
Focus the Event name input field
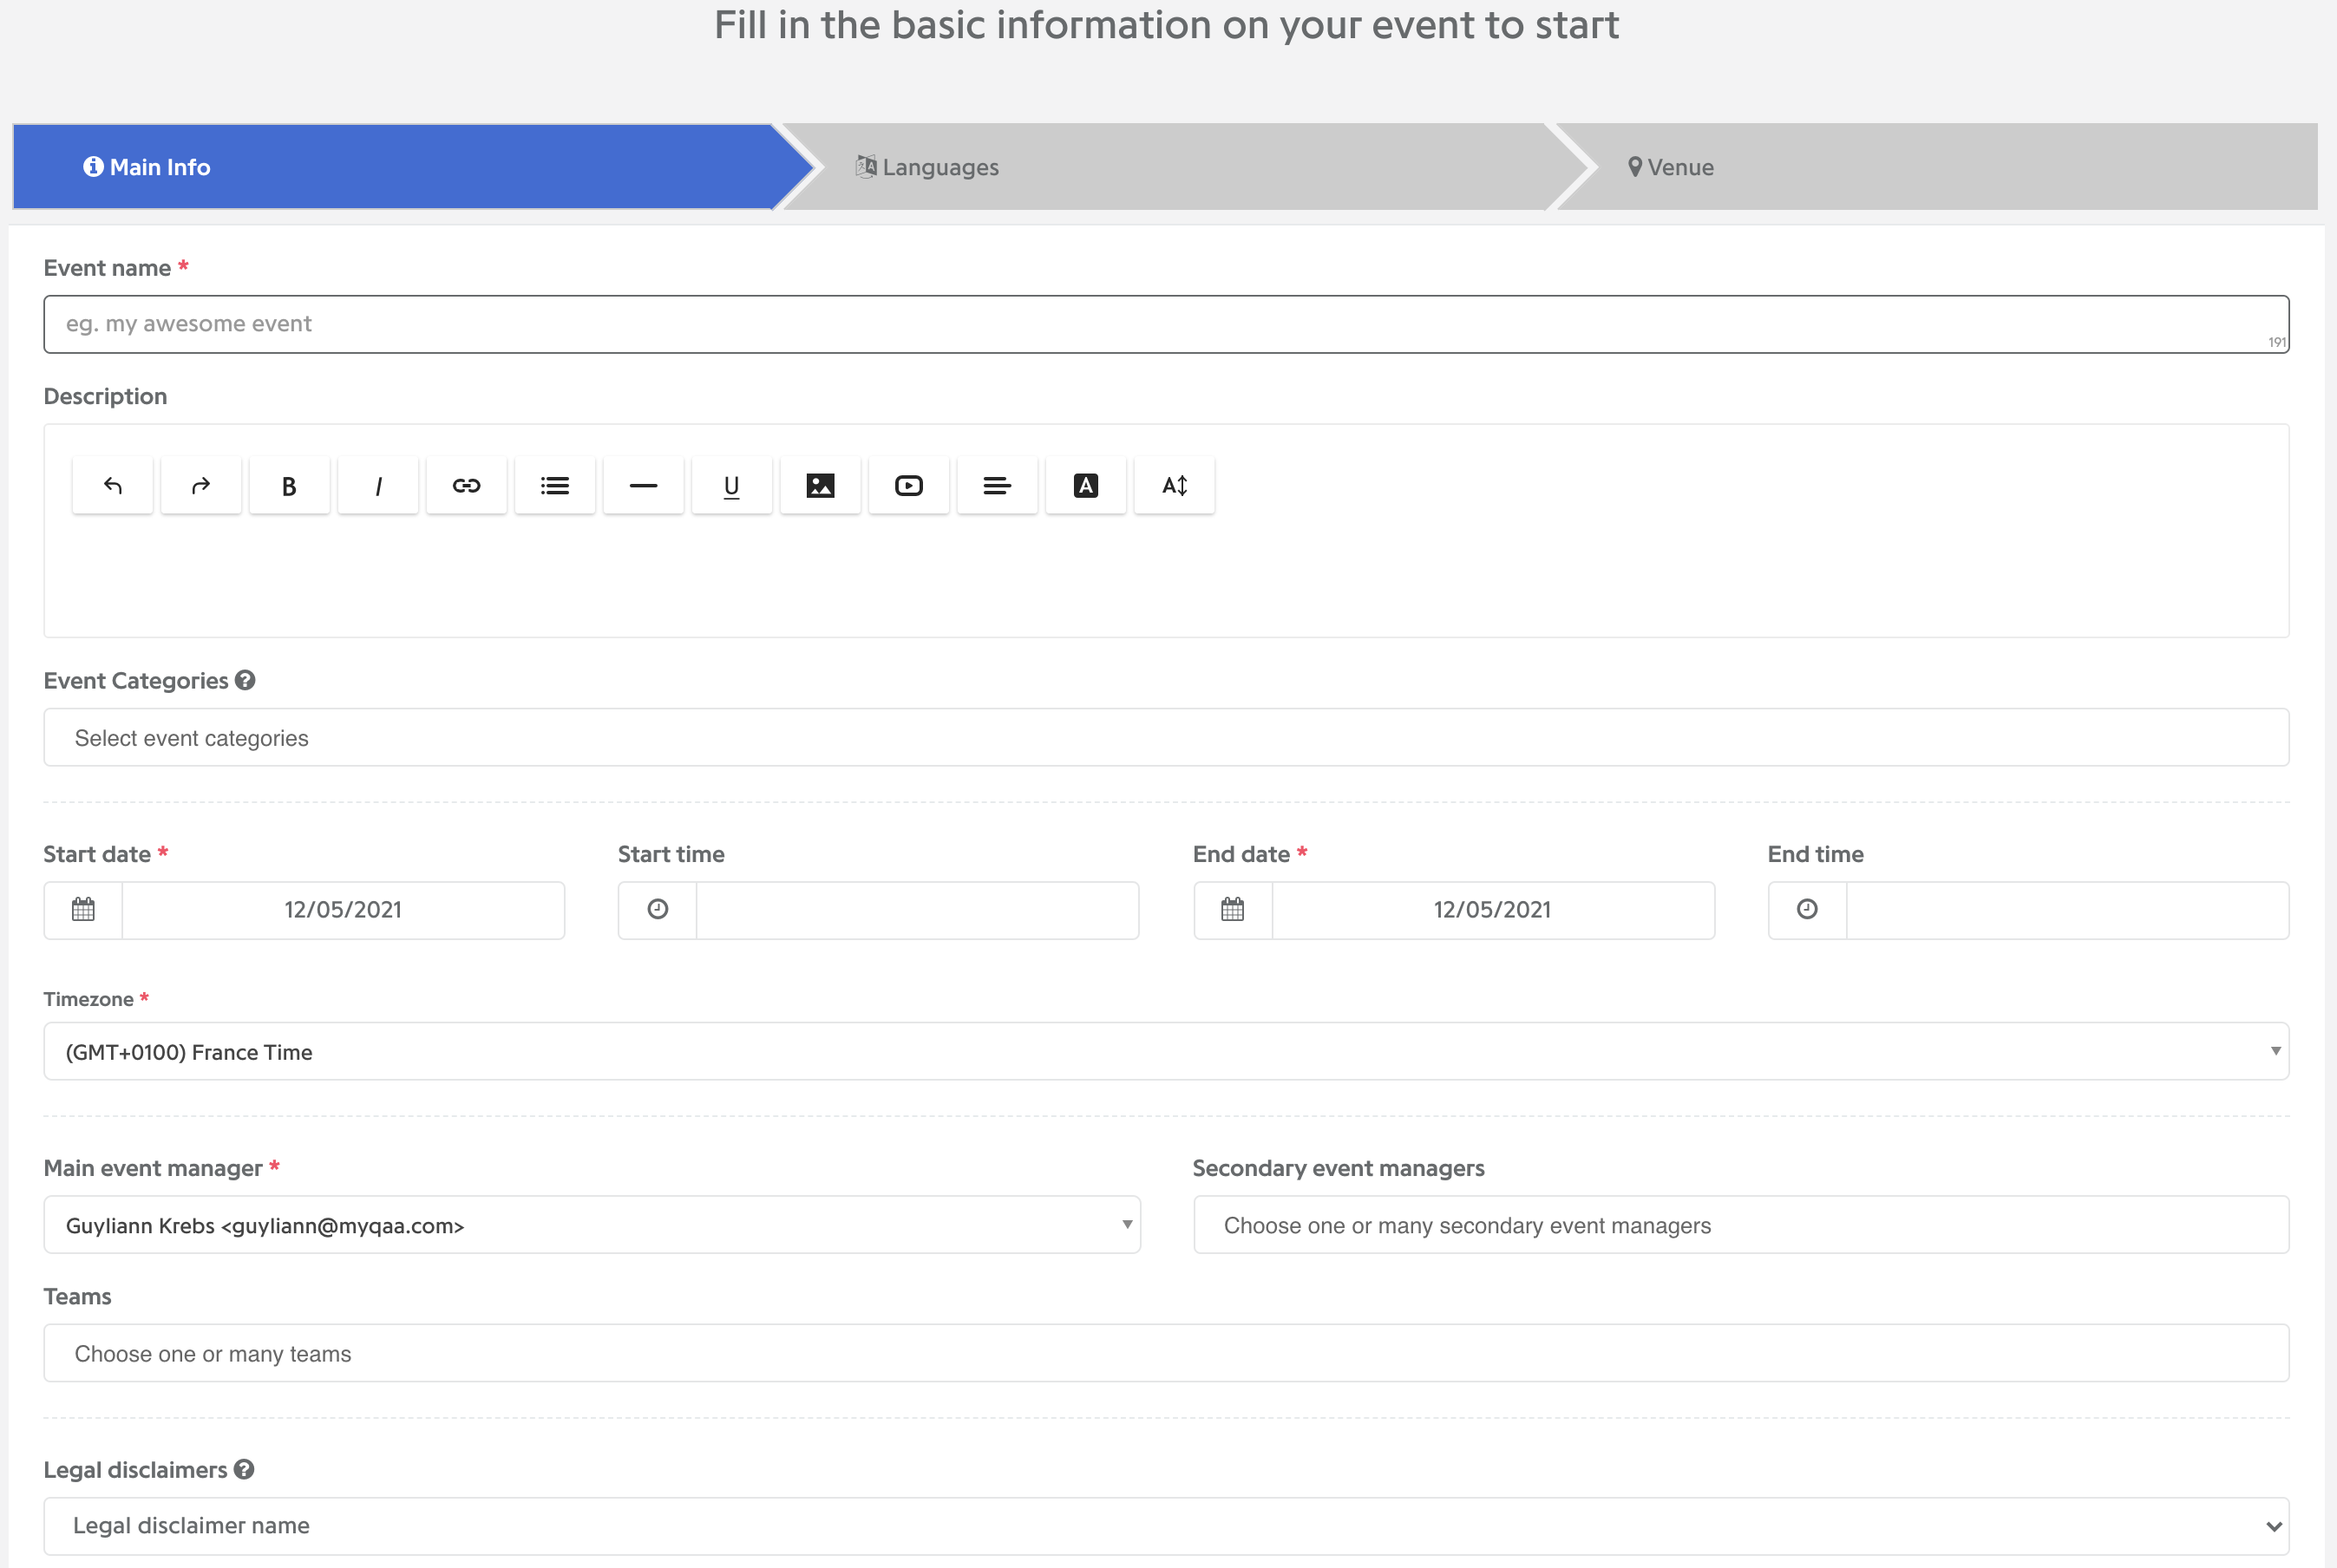point(1166,324)
